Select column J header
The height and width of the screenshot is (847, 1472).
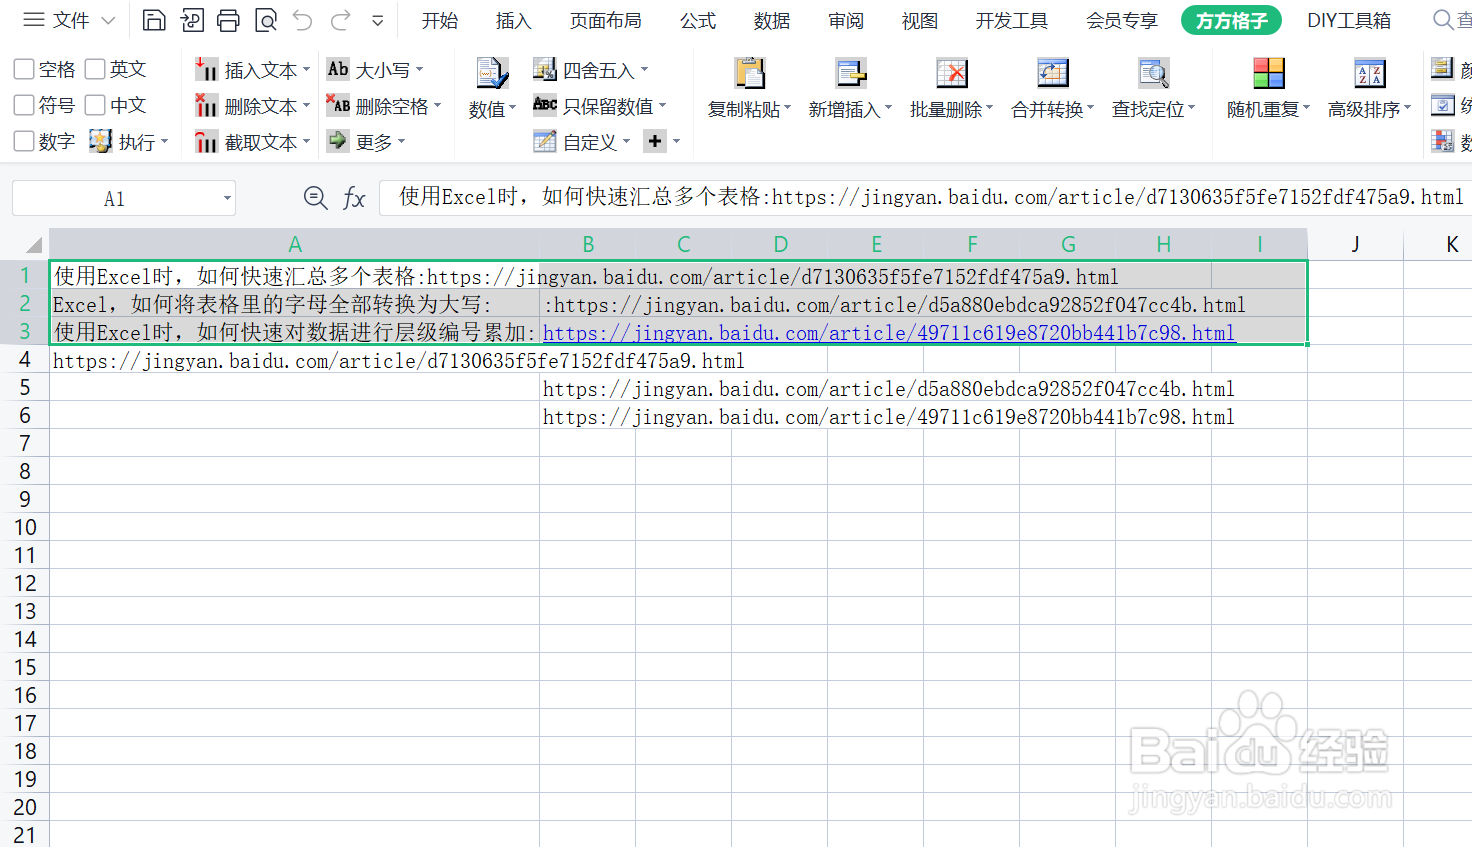click(1355, 244)
